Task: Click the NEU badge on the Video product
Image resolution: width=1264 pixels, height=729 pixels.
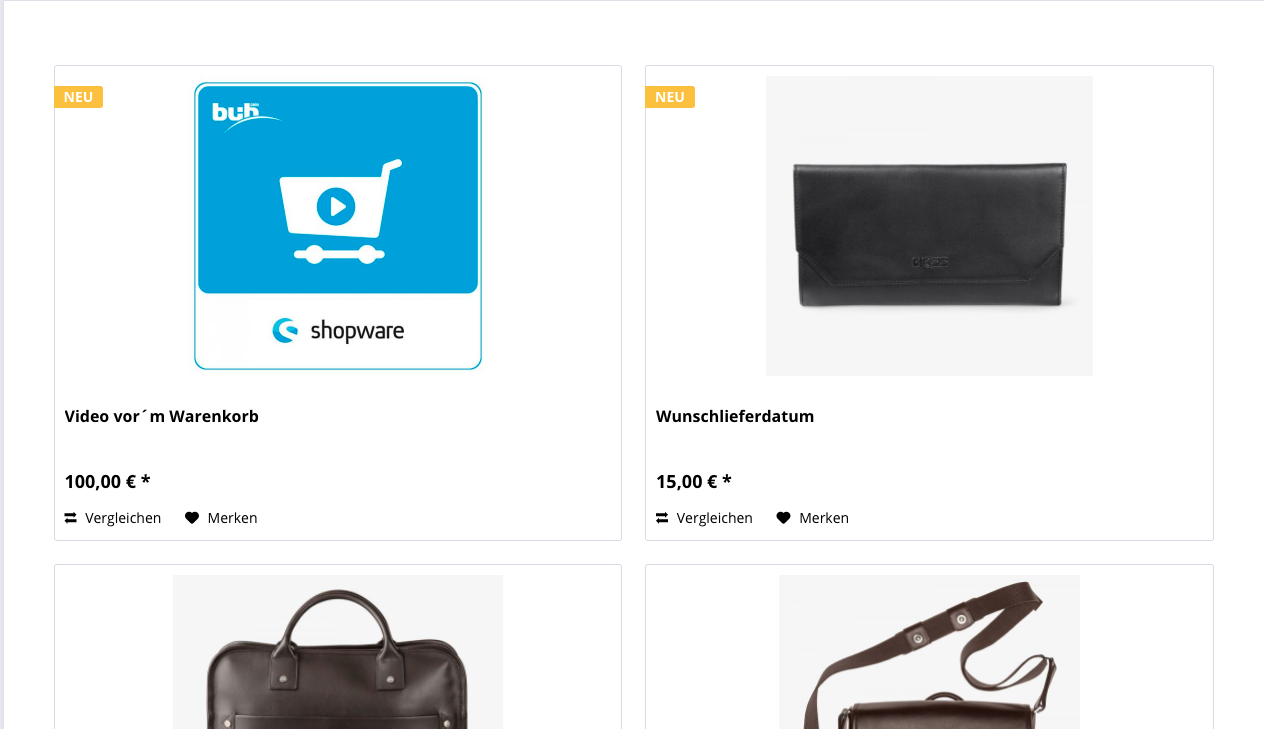Action: coord(78,97)
